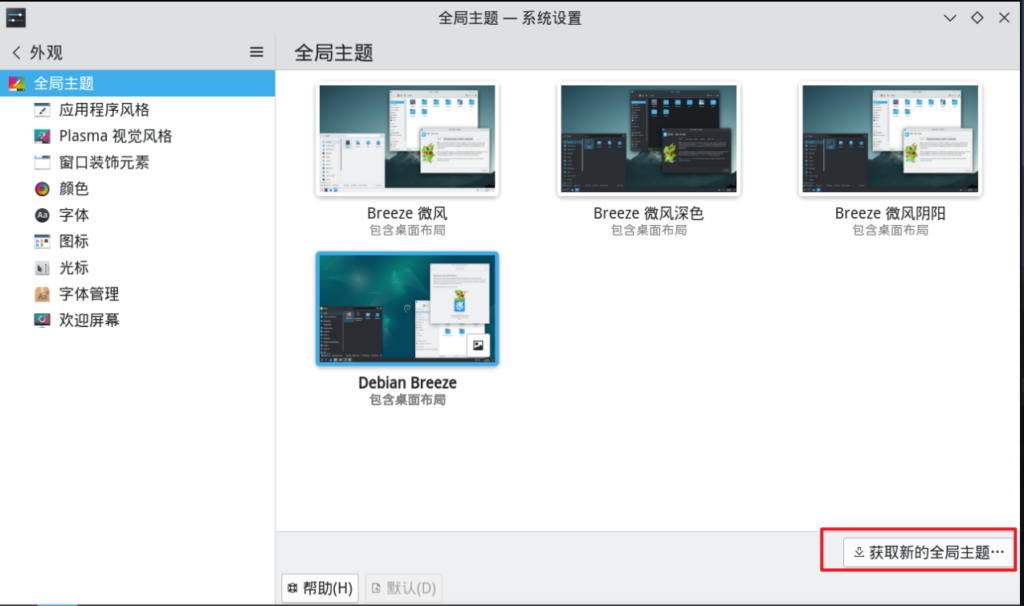Open 光标 settings page
The width and height of the screenshot is (1024, 606).
click(137, 268)
